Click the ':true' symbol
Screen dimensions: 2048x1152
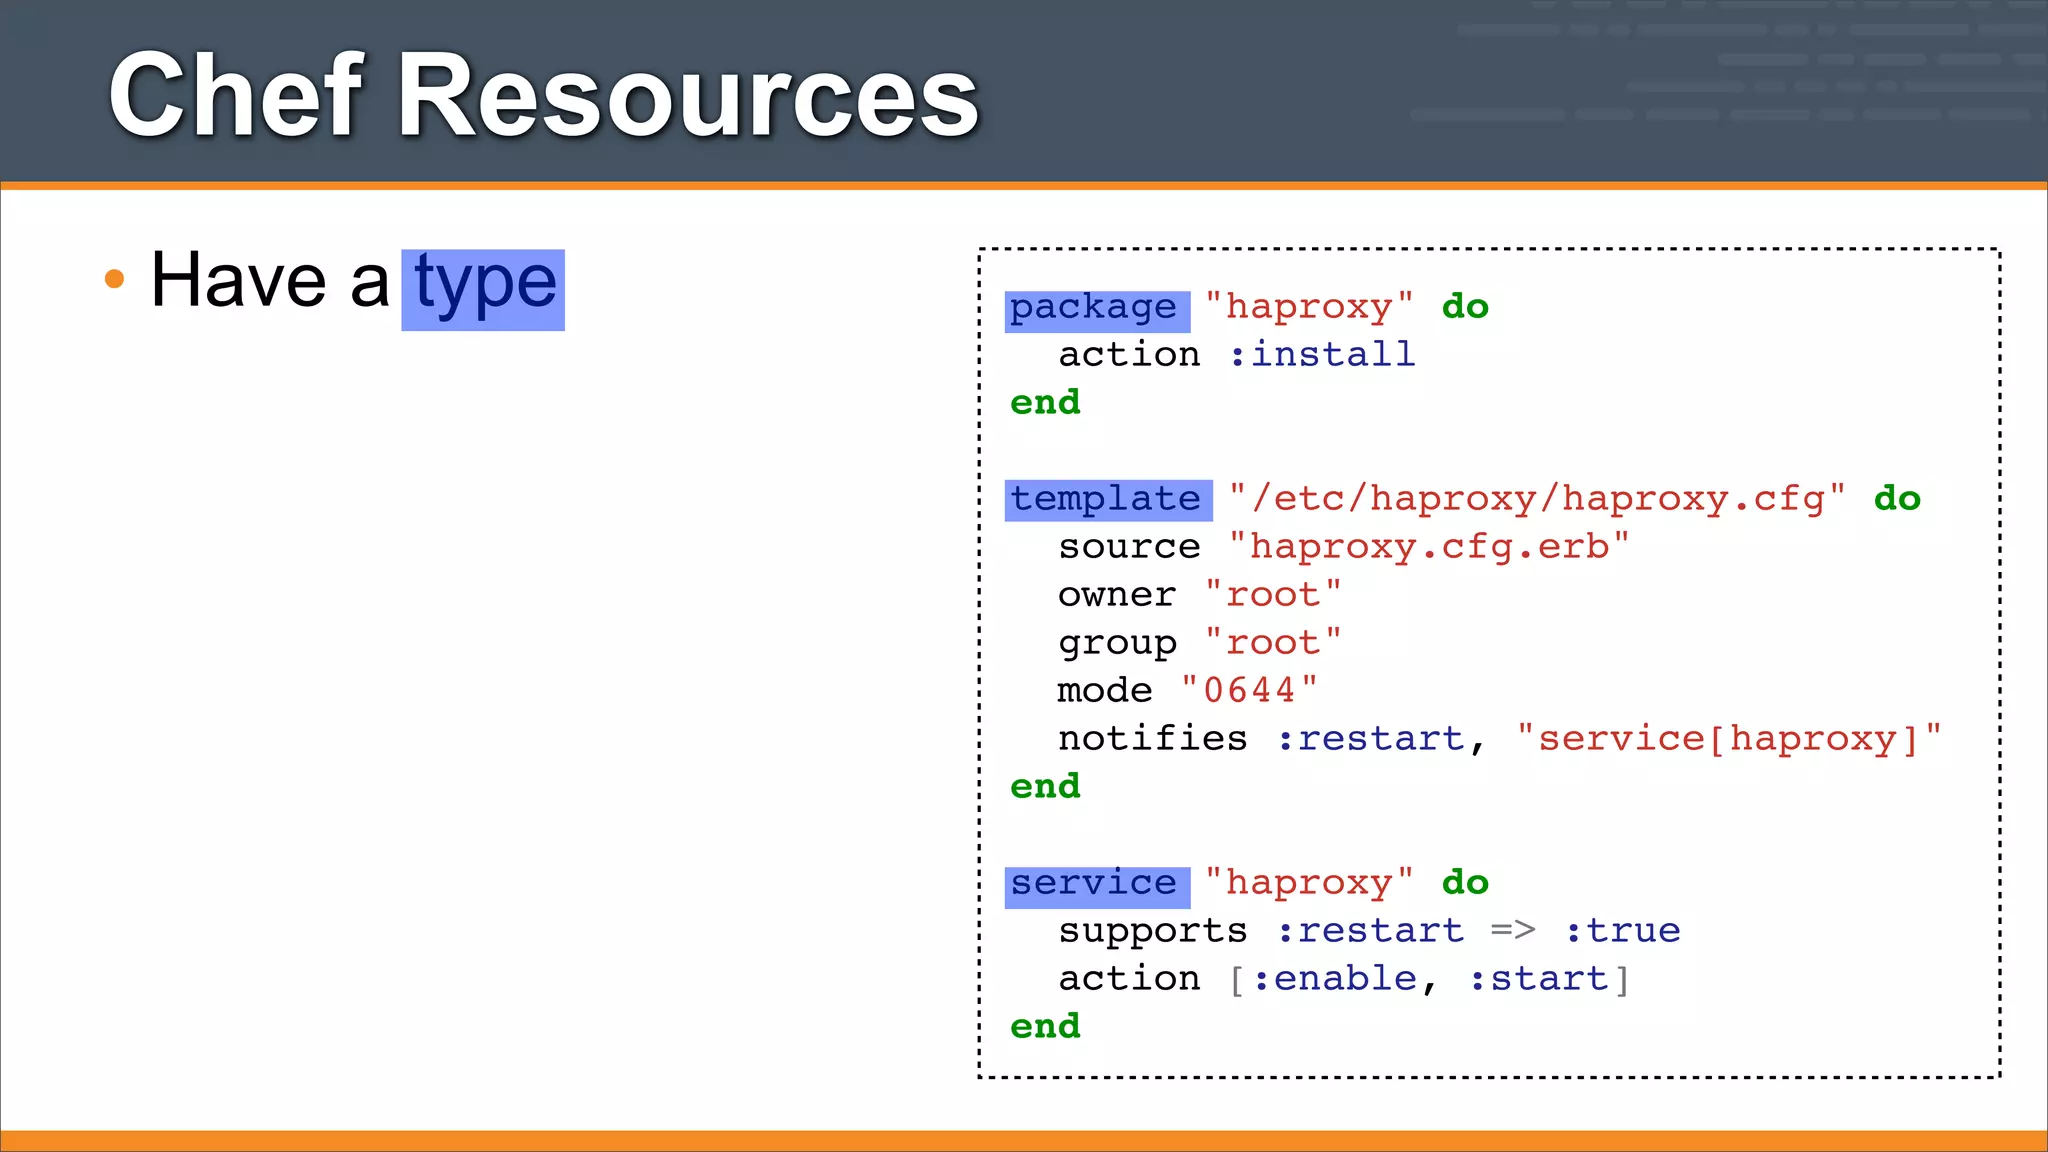point(1623,931)
